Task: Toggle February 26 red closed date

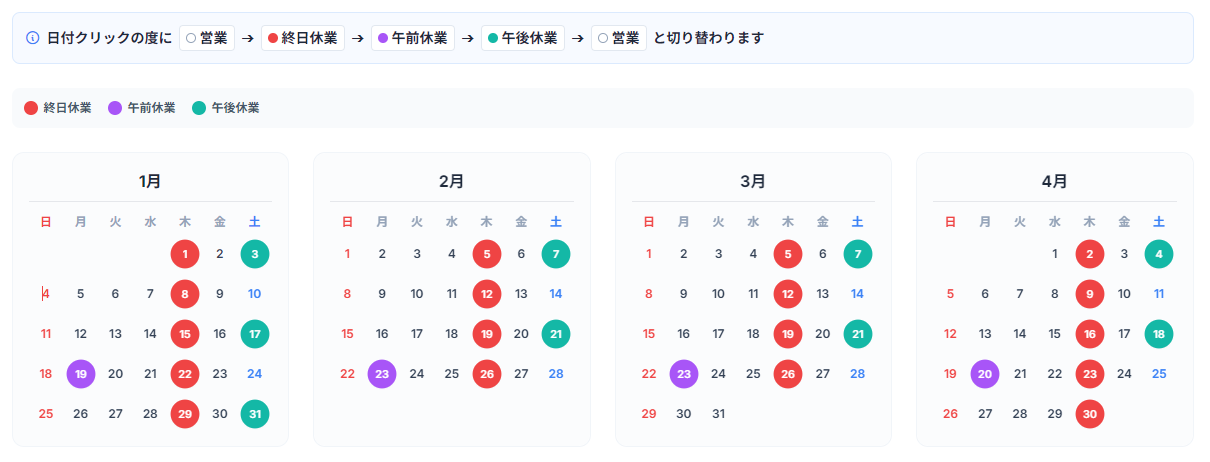Action: 486,374
